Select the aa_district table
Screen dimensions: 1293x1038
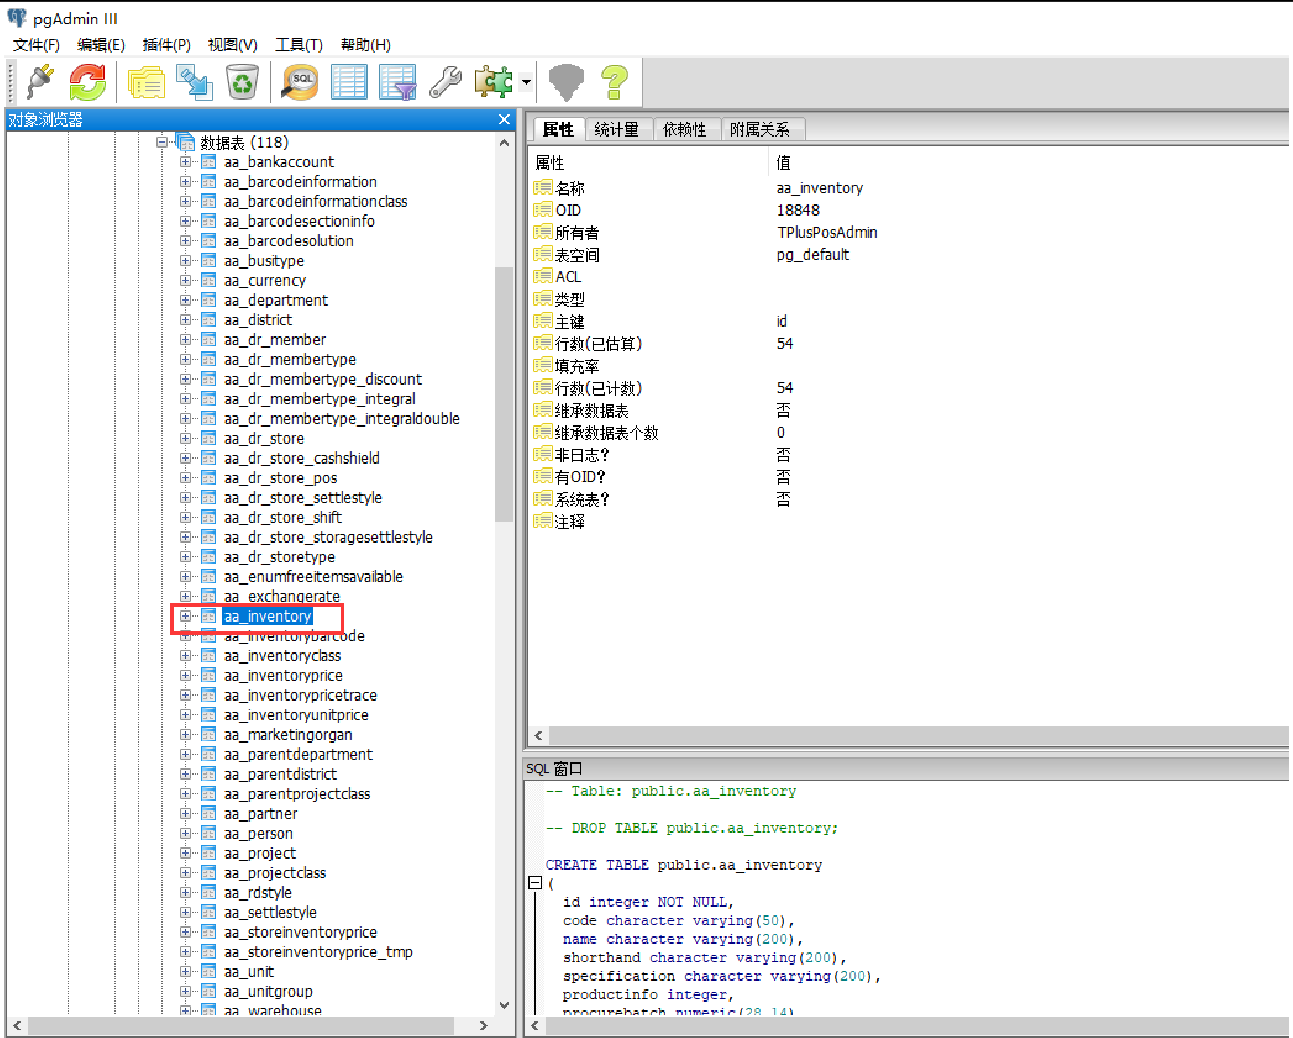[258, 320]
